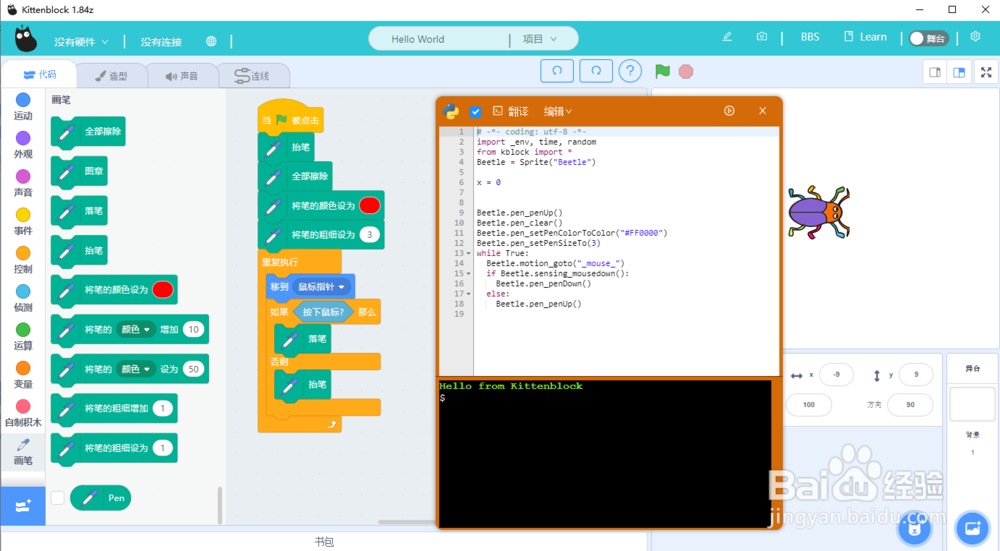Viewport: 1000px width, 551px height.
Task: Click the pencil edit icon in header
Action: click(x=727, y=37)
